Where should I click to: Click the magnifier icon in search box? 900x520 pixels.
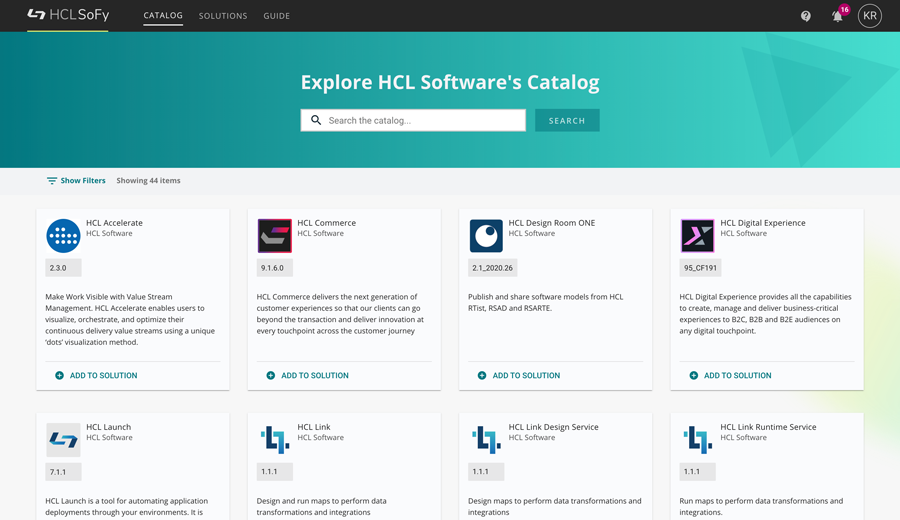point(316,121)
